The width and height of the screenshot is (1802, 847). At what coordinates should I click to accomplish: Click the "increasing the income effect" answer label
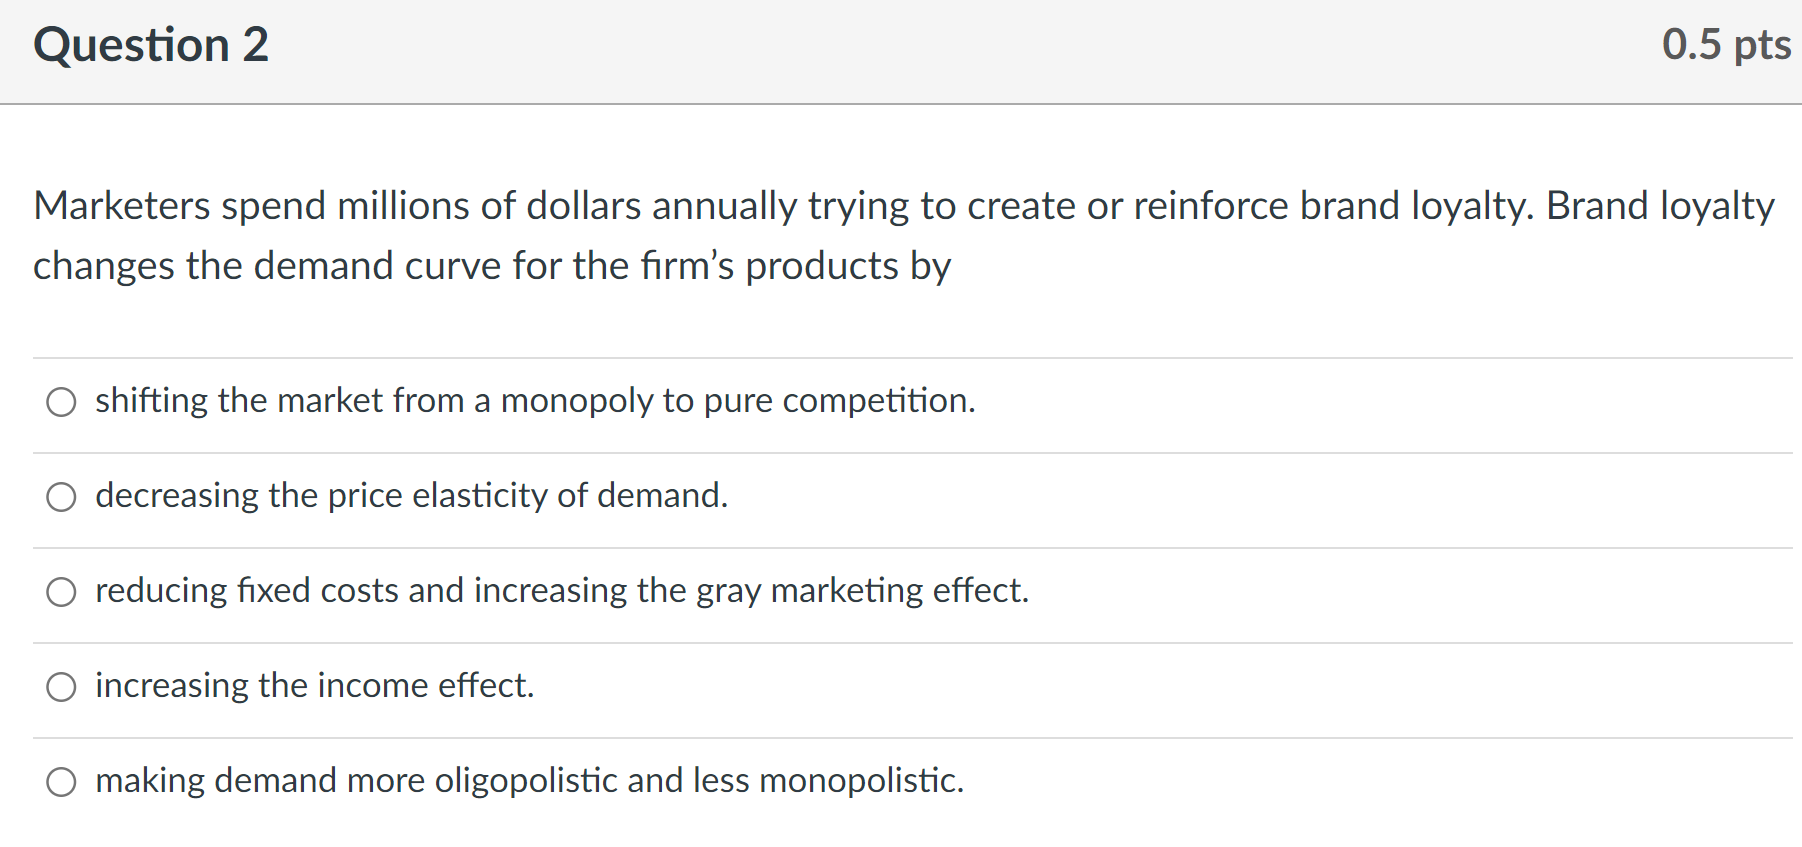point(314,686)
